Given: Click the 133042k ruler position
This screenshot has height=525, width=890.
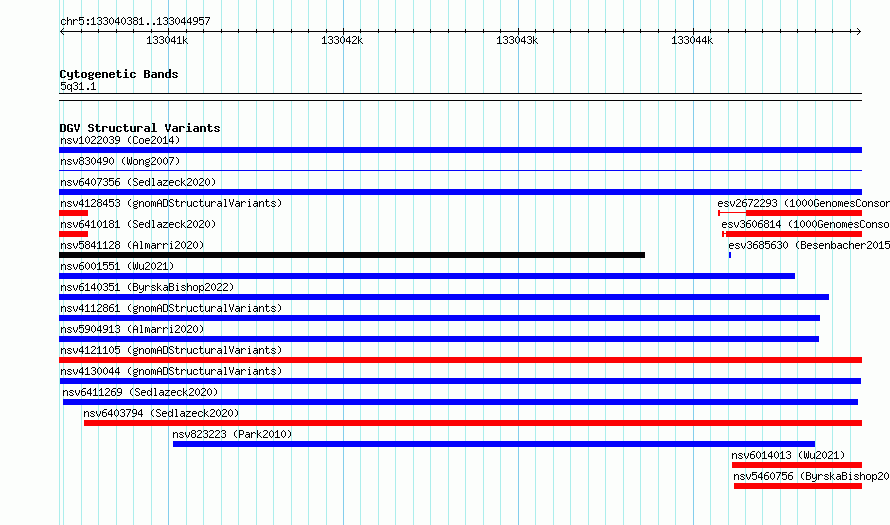Looking at the screenshot, I should [342, 40].
